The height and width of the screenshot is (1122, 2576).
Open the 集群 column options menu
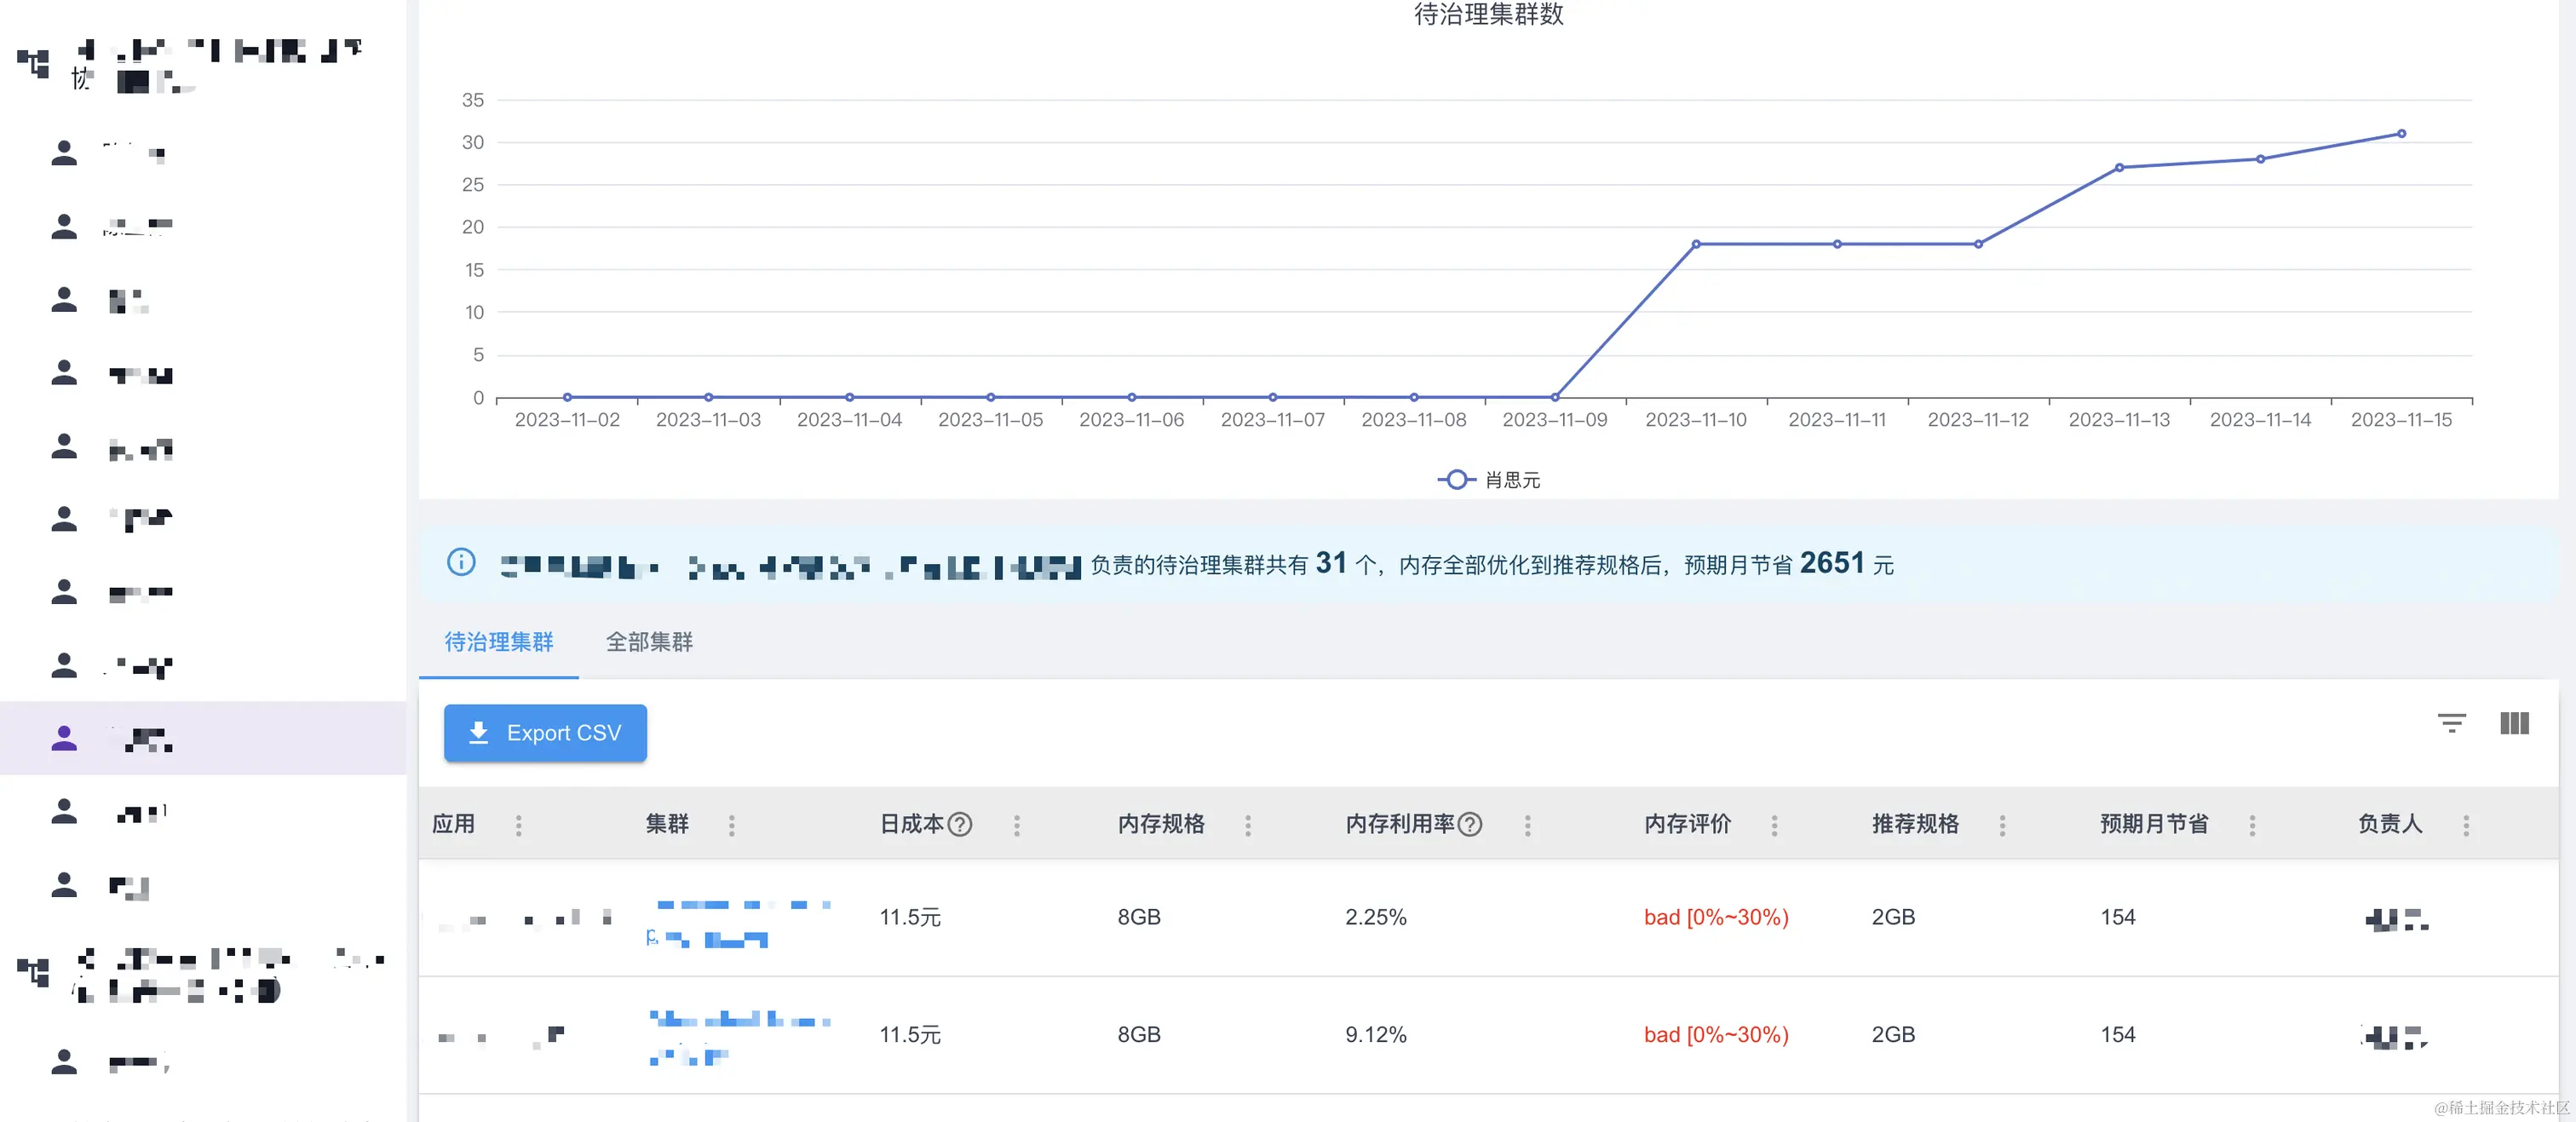pos(732,825)
